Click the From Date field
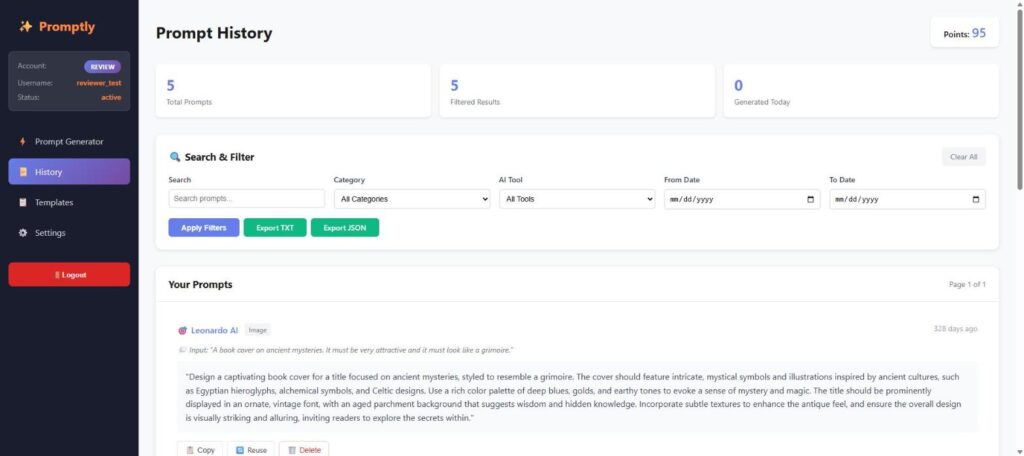This screenshot has height=456, width=1024. point(742,199)
